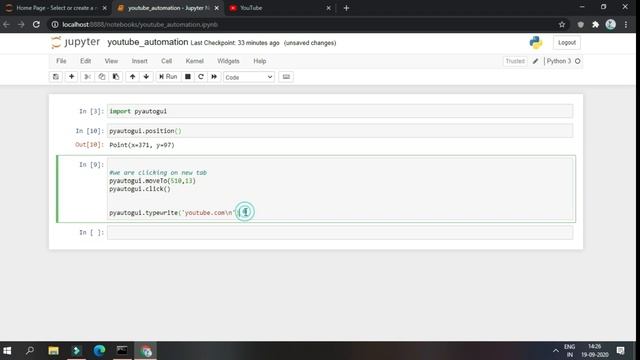Select the empty last code cell
640x360 pixels.
point(340,232)
